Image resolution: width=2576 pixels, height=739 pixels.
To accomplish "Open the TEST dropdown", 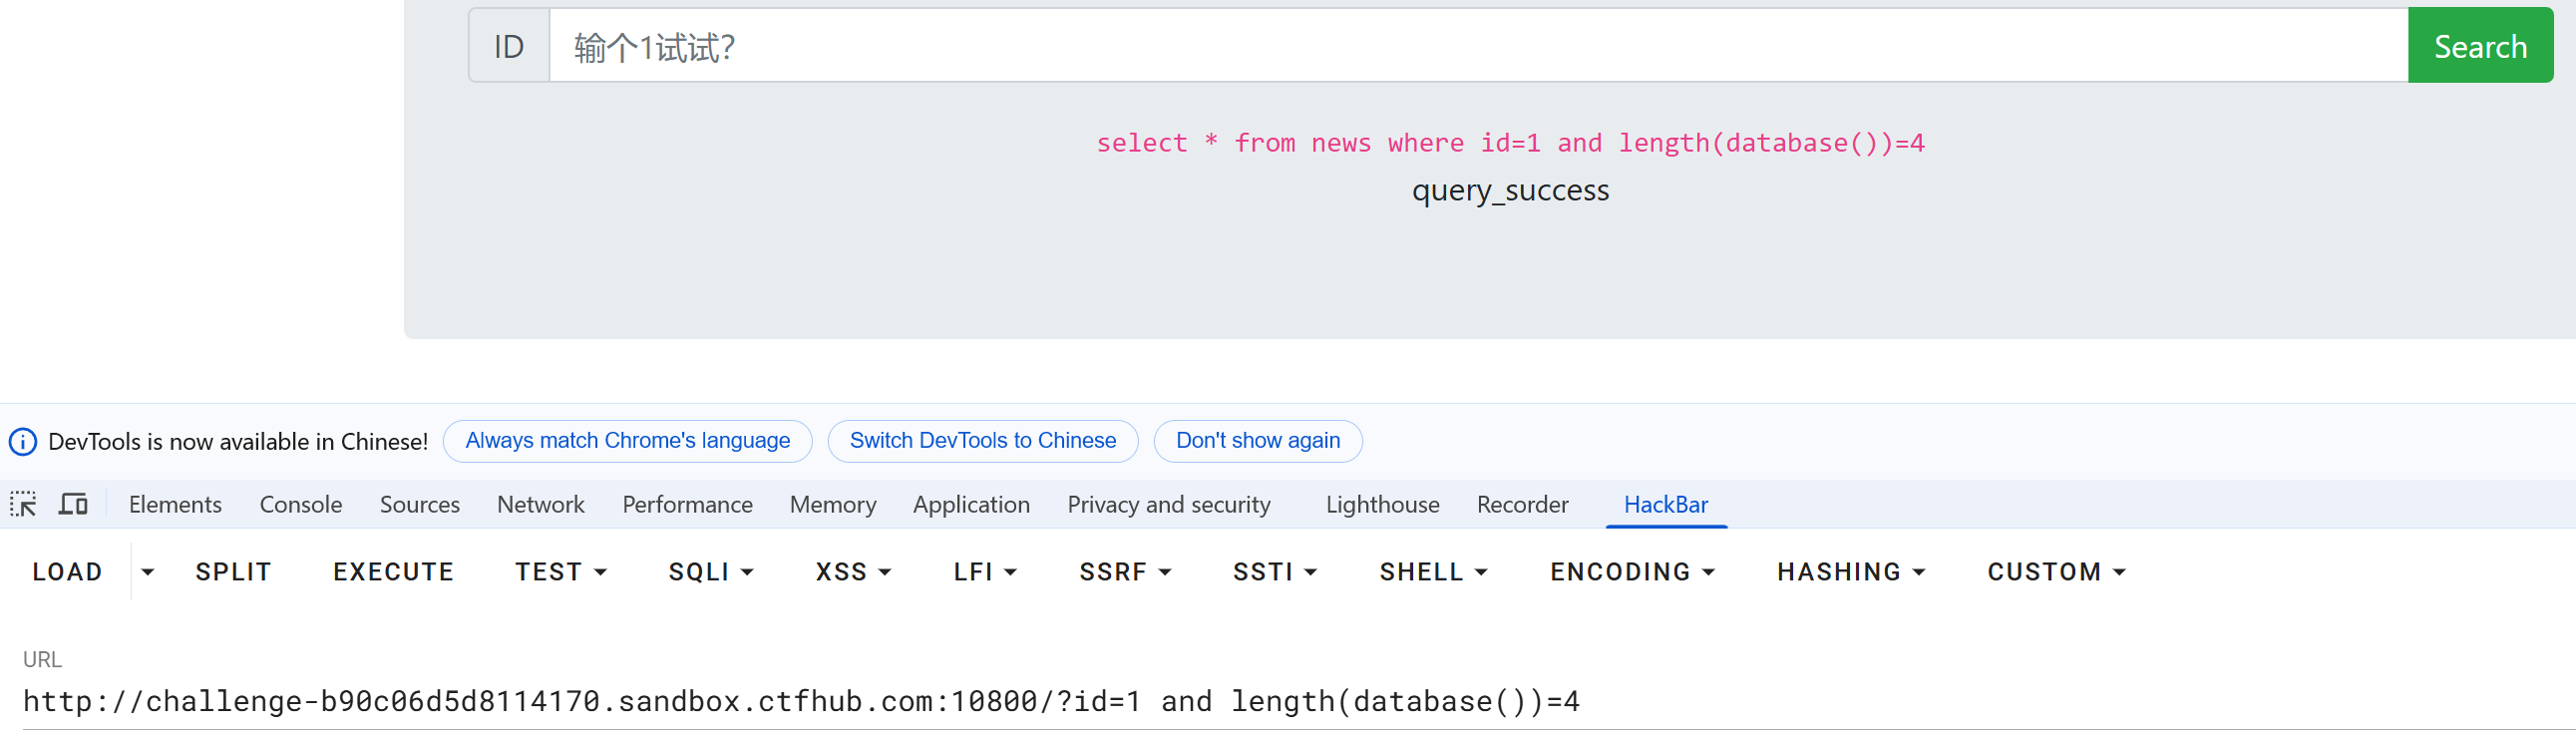I will point(560,572).
